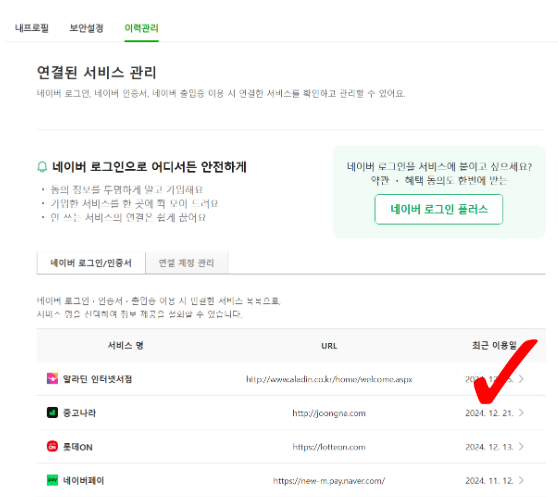Open the http://joongna.com link

click(x=329, y=413)
